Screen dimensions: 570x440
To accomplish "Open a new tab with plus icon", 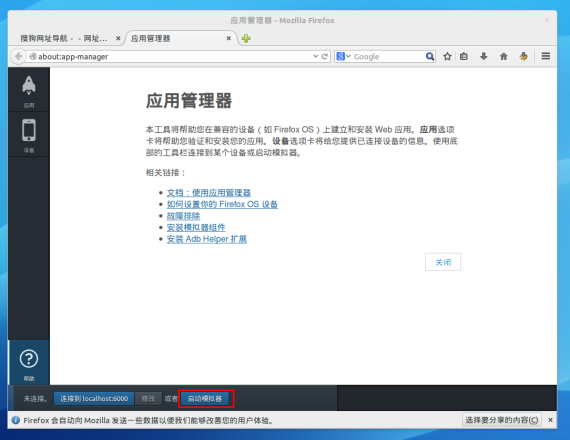I will click(246, 38).
